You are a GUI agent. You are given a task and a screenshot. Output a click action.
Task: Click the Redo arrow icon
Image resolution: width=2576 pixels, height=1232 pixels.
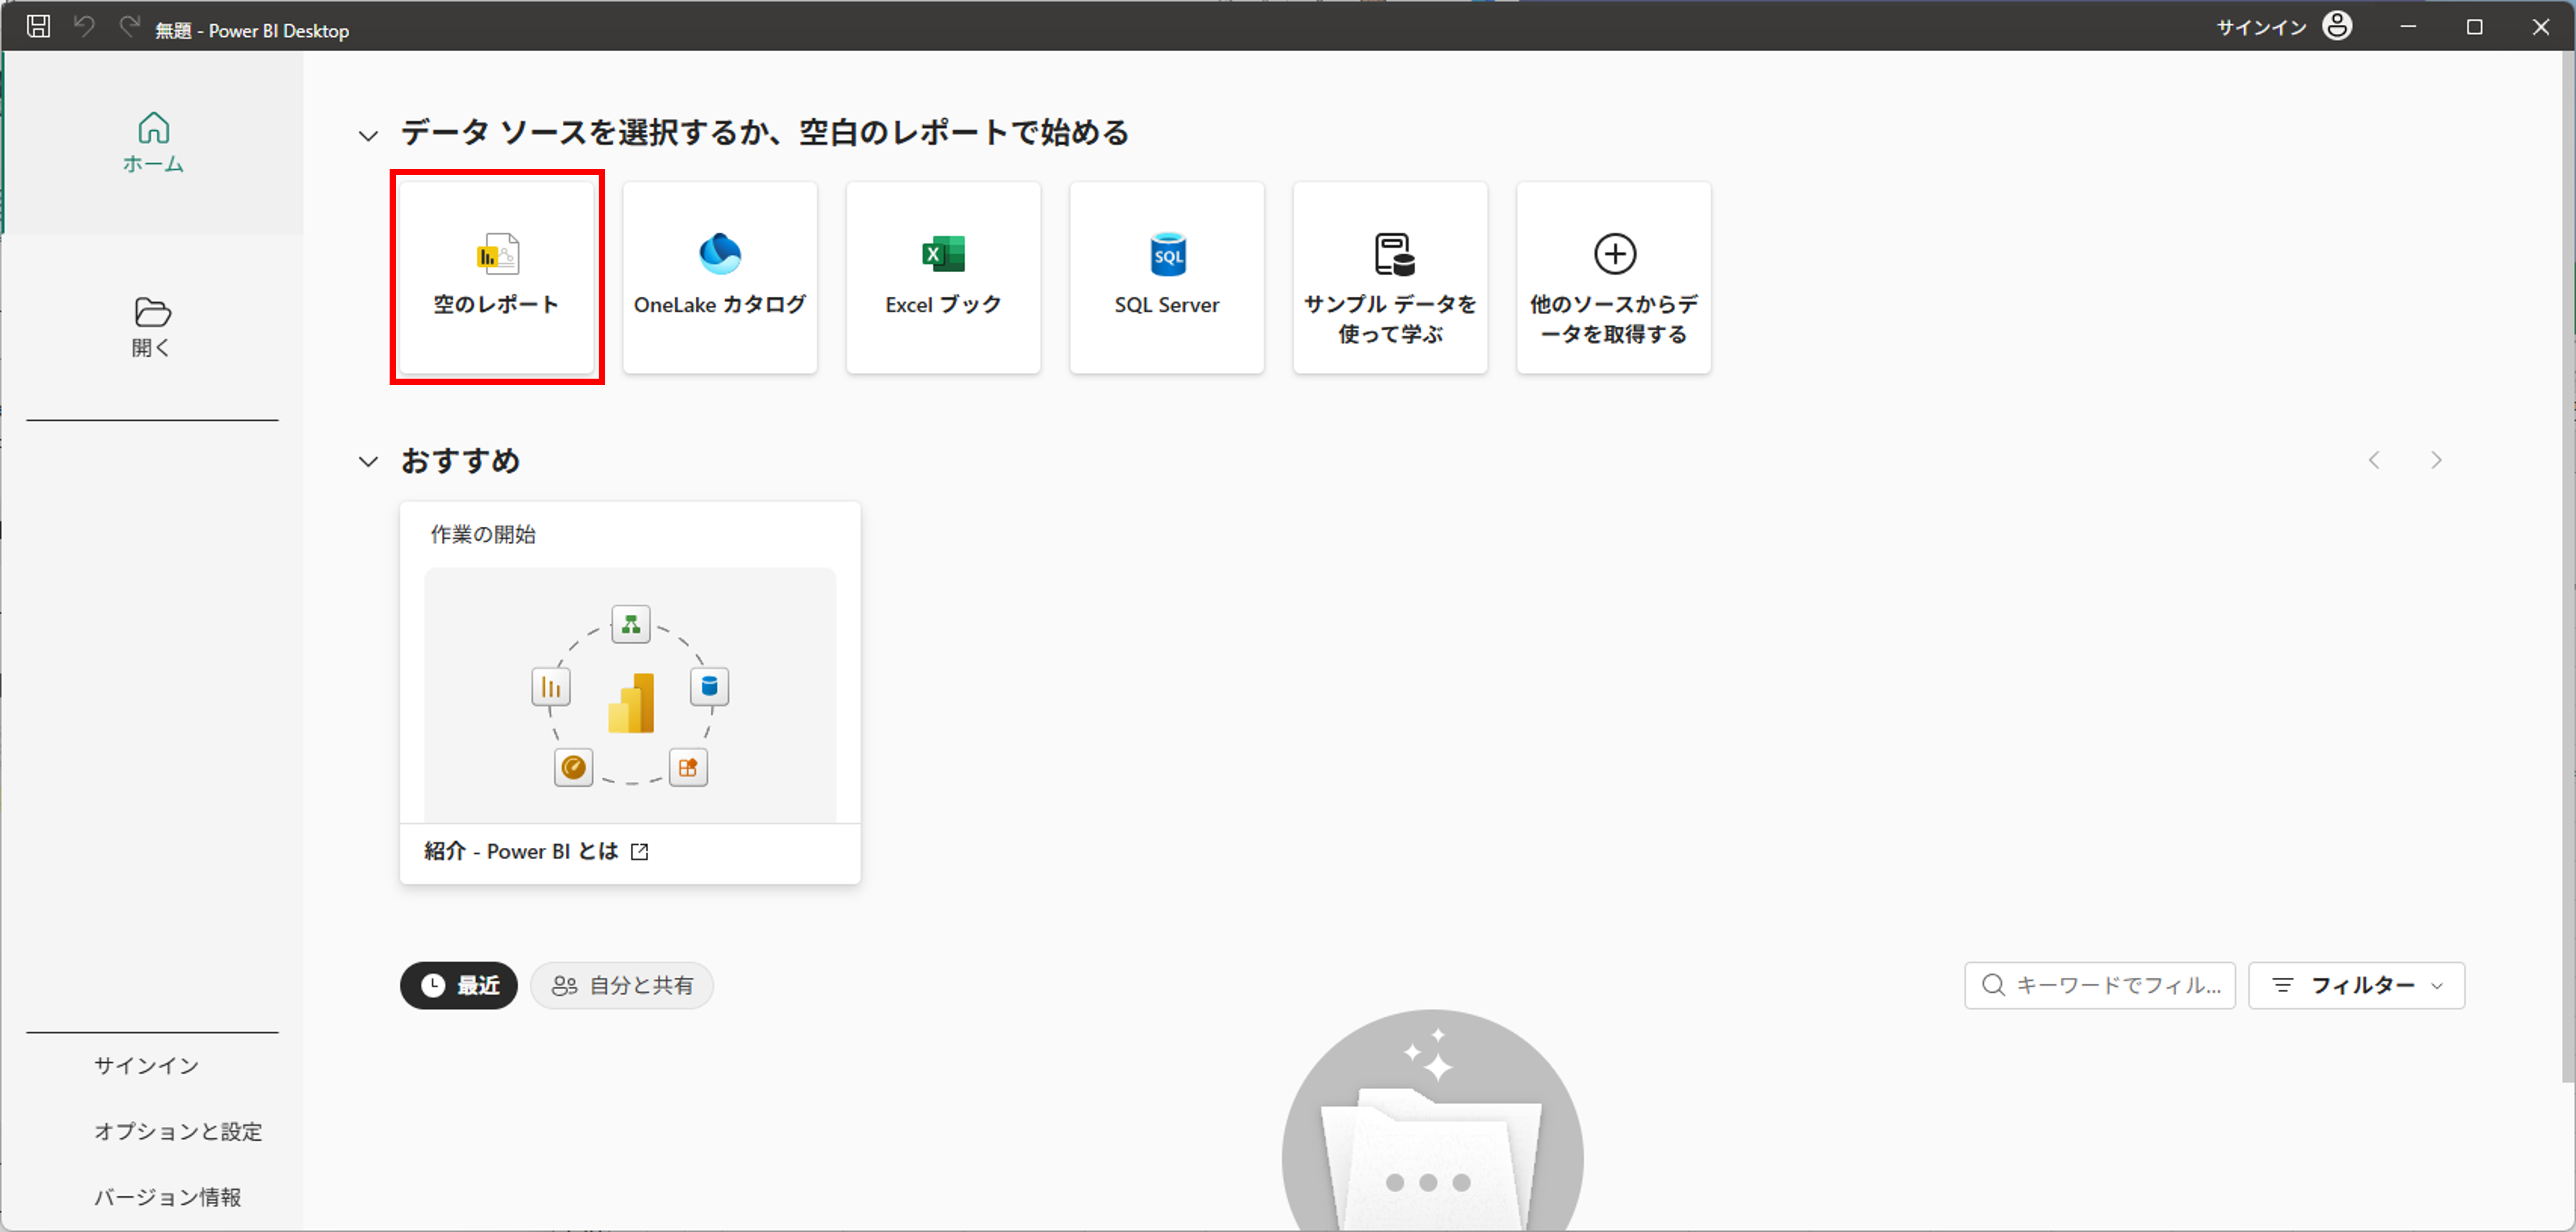pos(129,27)
